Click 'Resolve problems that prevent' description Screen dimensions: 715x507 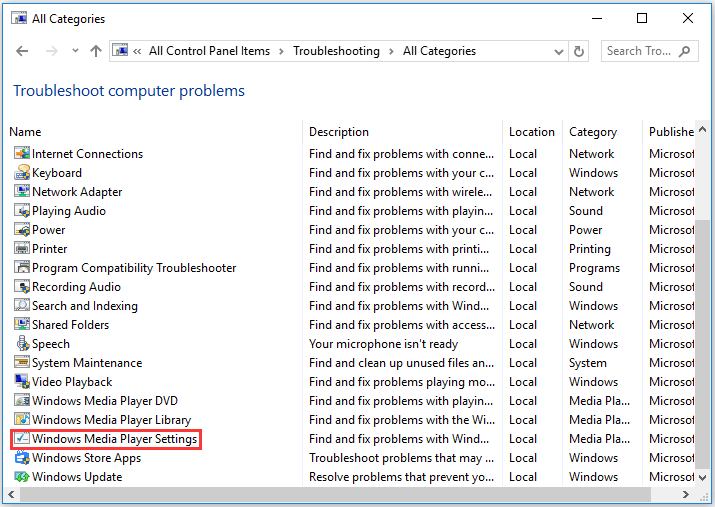[x=401, y=477]
